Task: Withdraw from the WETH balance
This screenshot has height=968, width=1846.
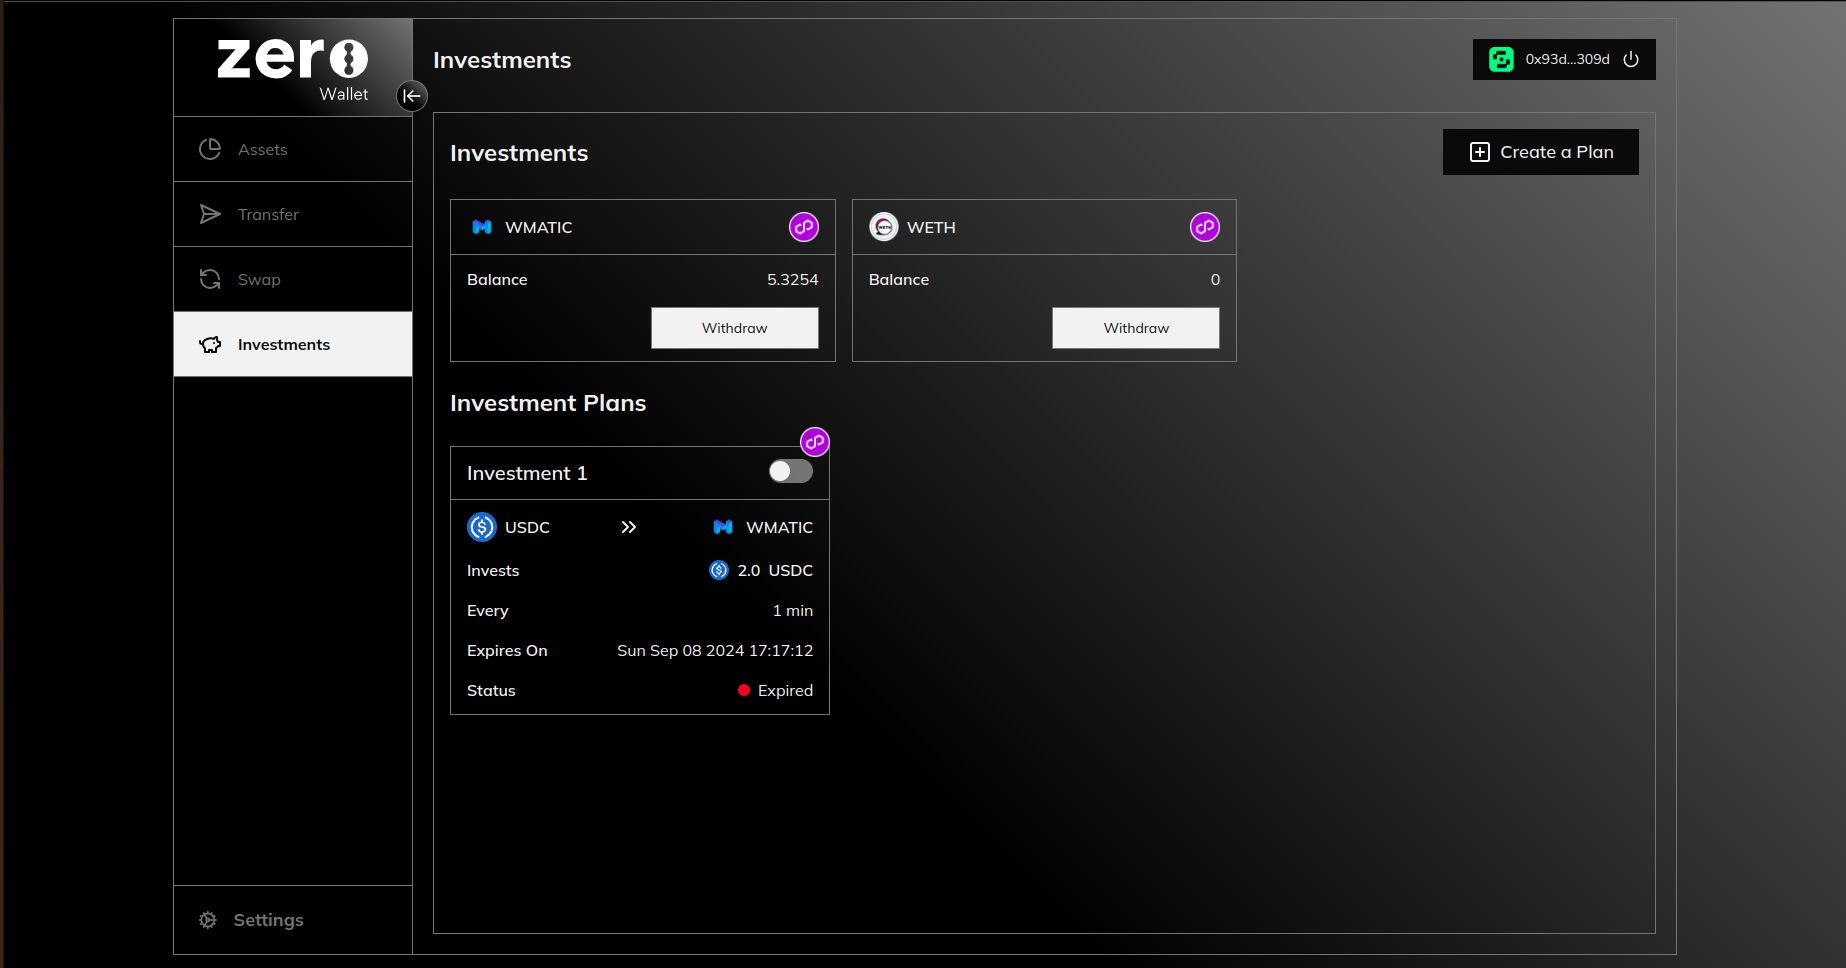Action: [1136, 328]
